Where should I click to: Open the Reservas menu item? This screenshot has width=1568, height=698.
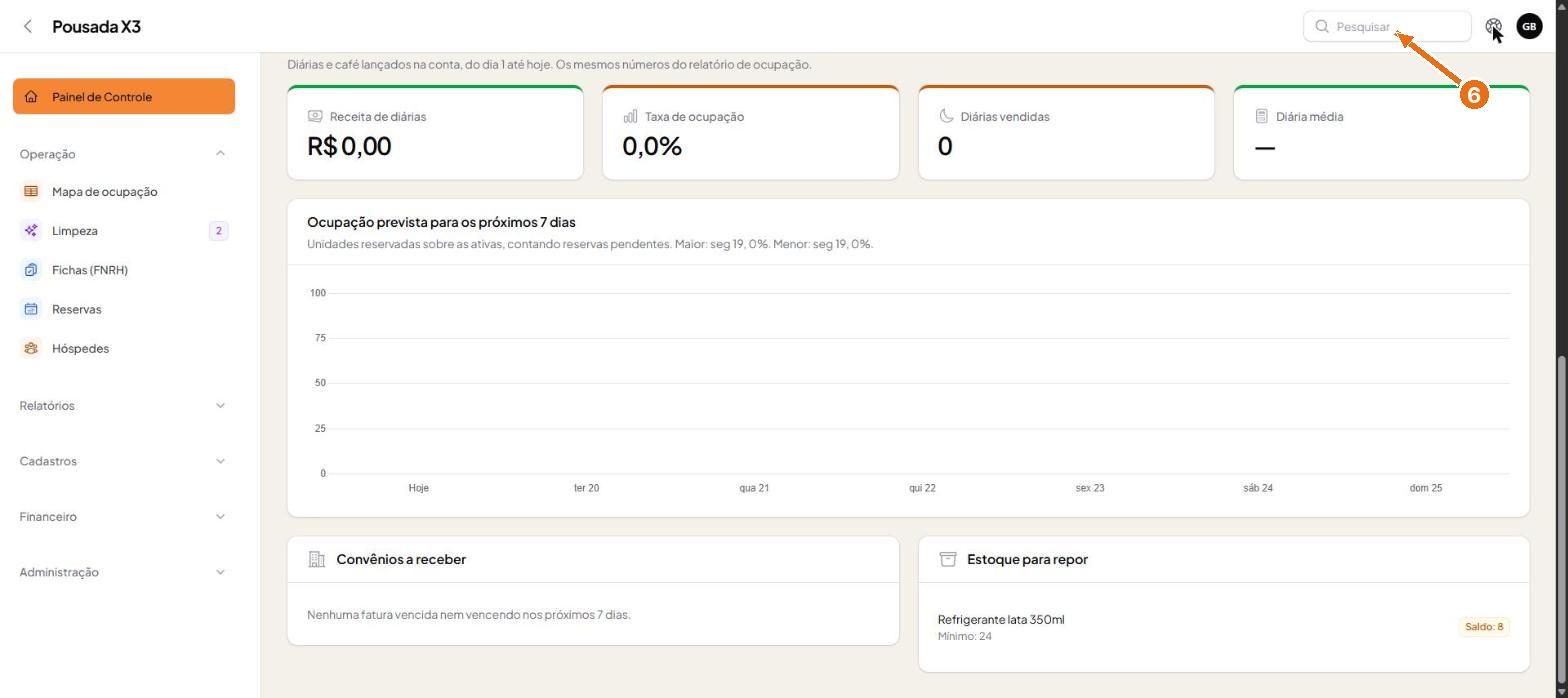pos(124,309)
